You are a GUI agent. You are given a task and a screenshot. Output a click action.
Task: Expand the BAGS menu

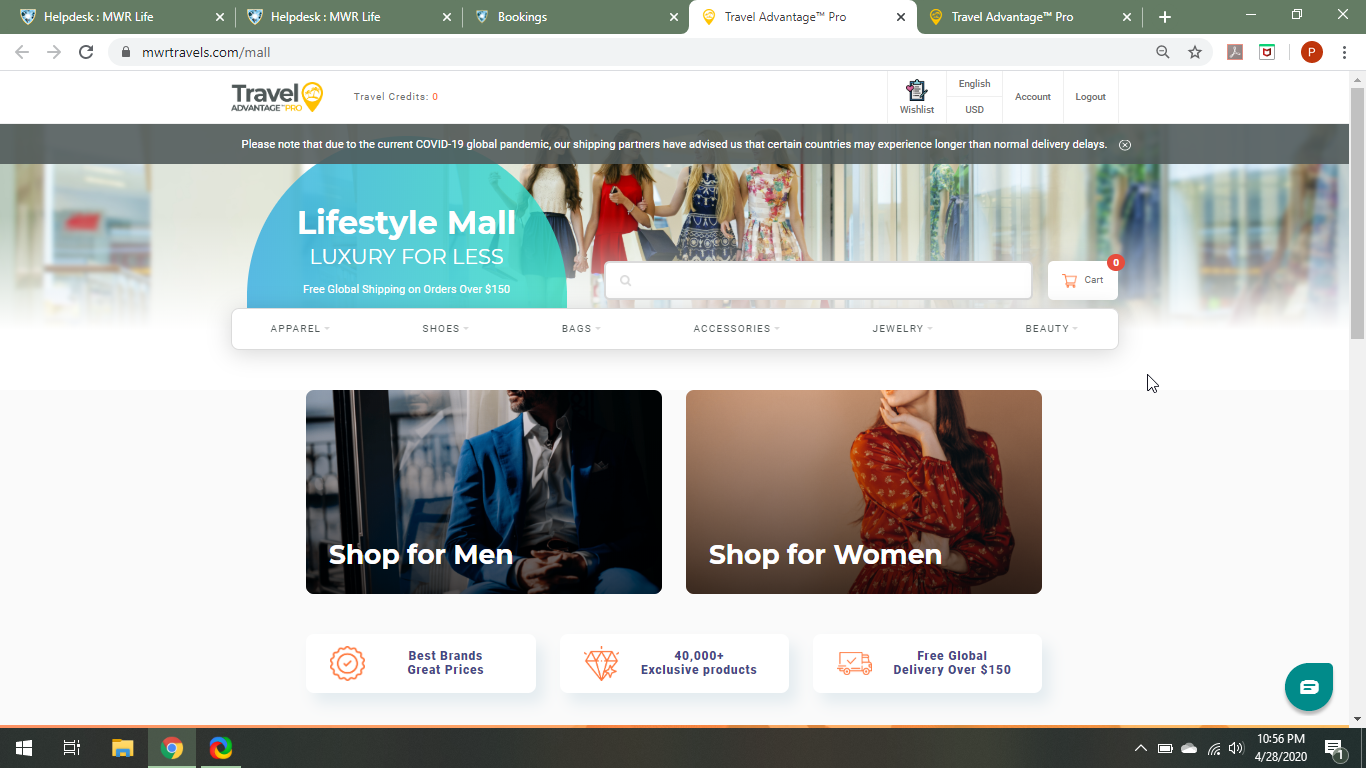581,329
